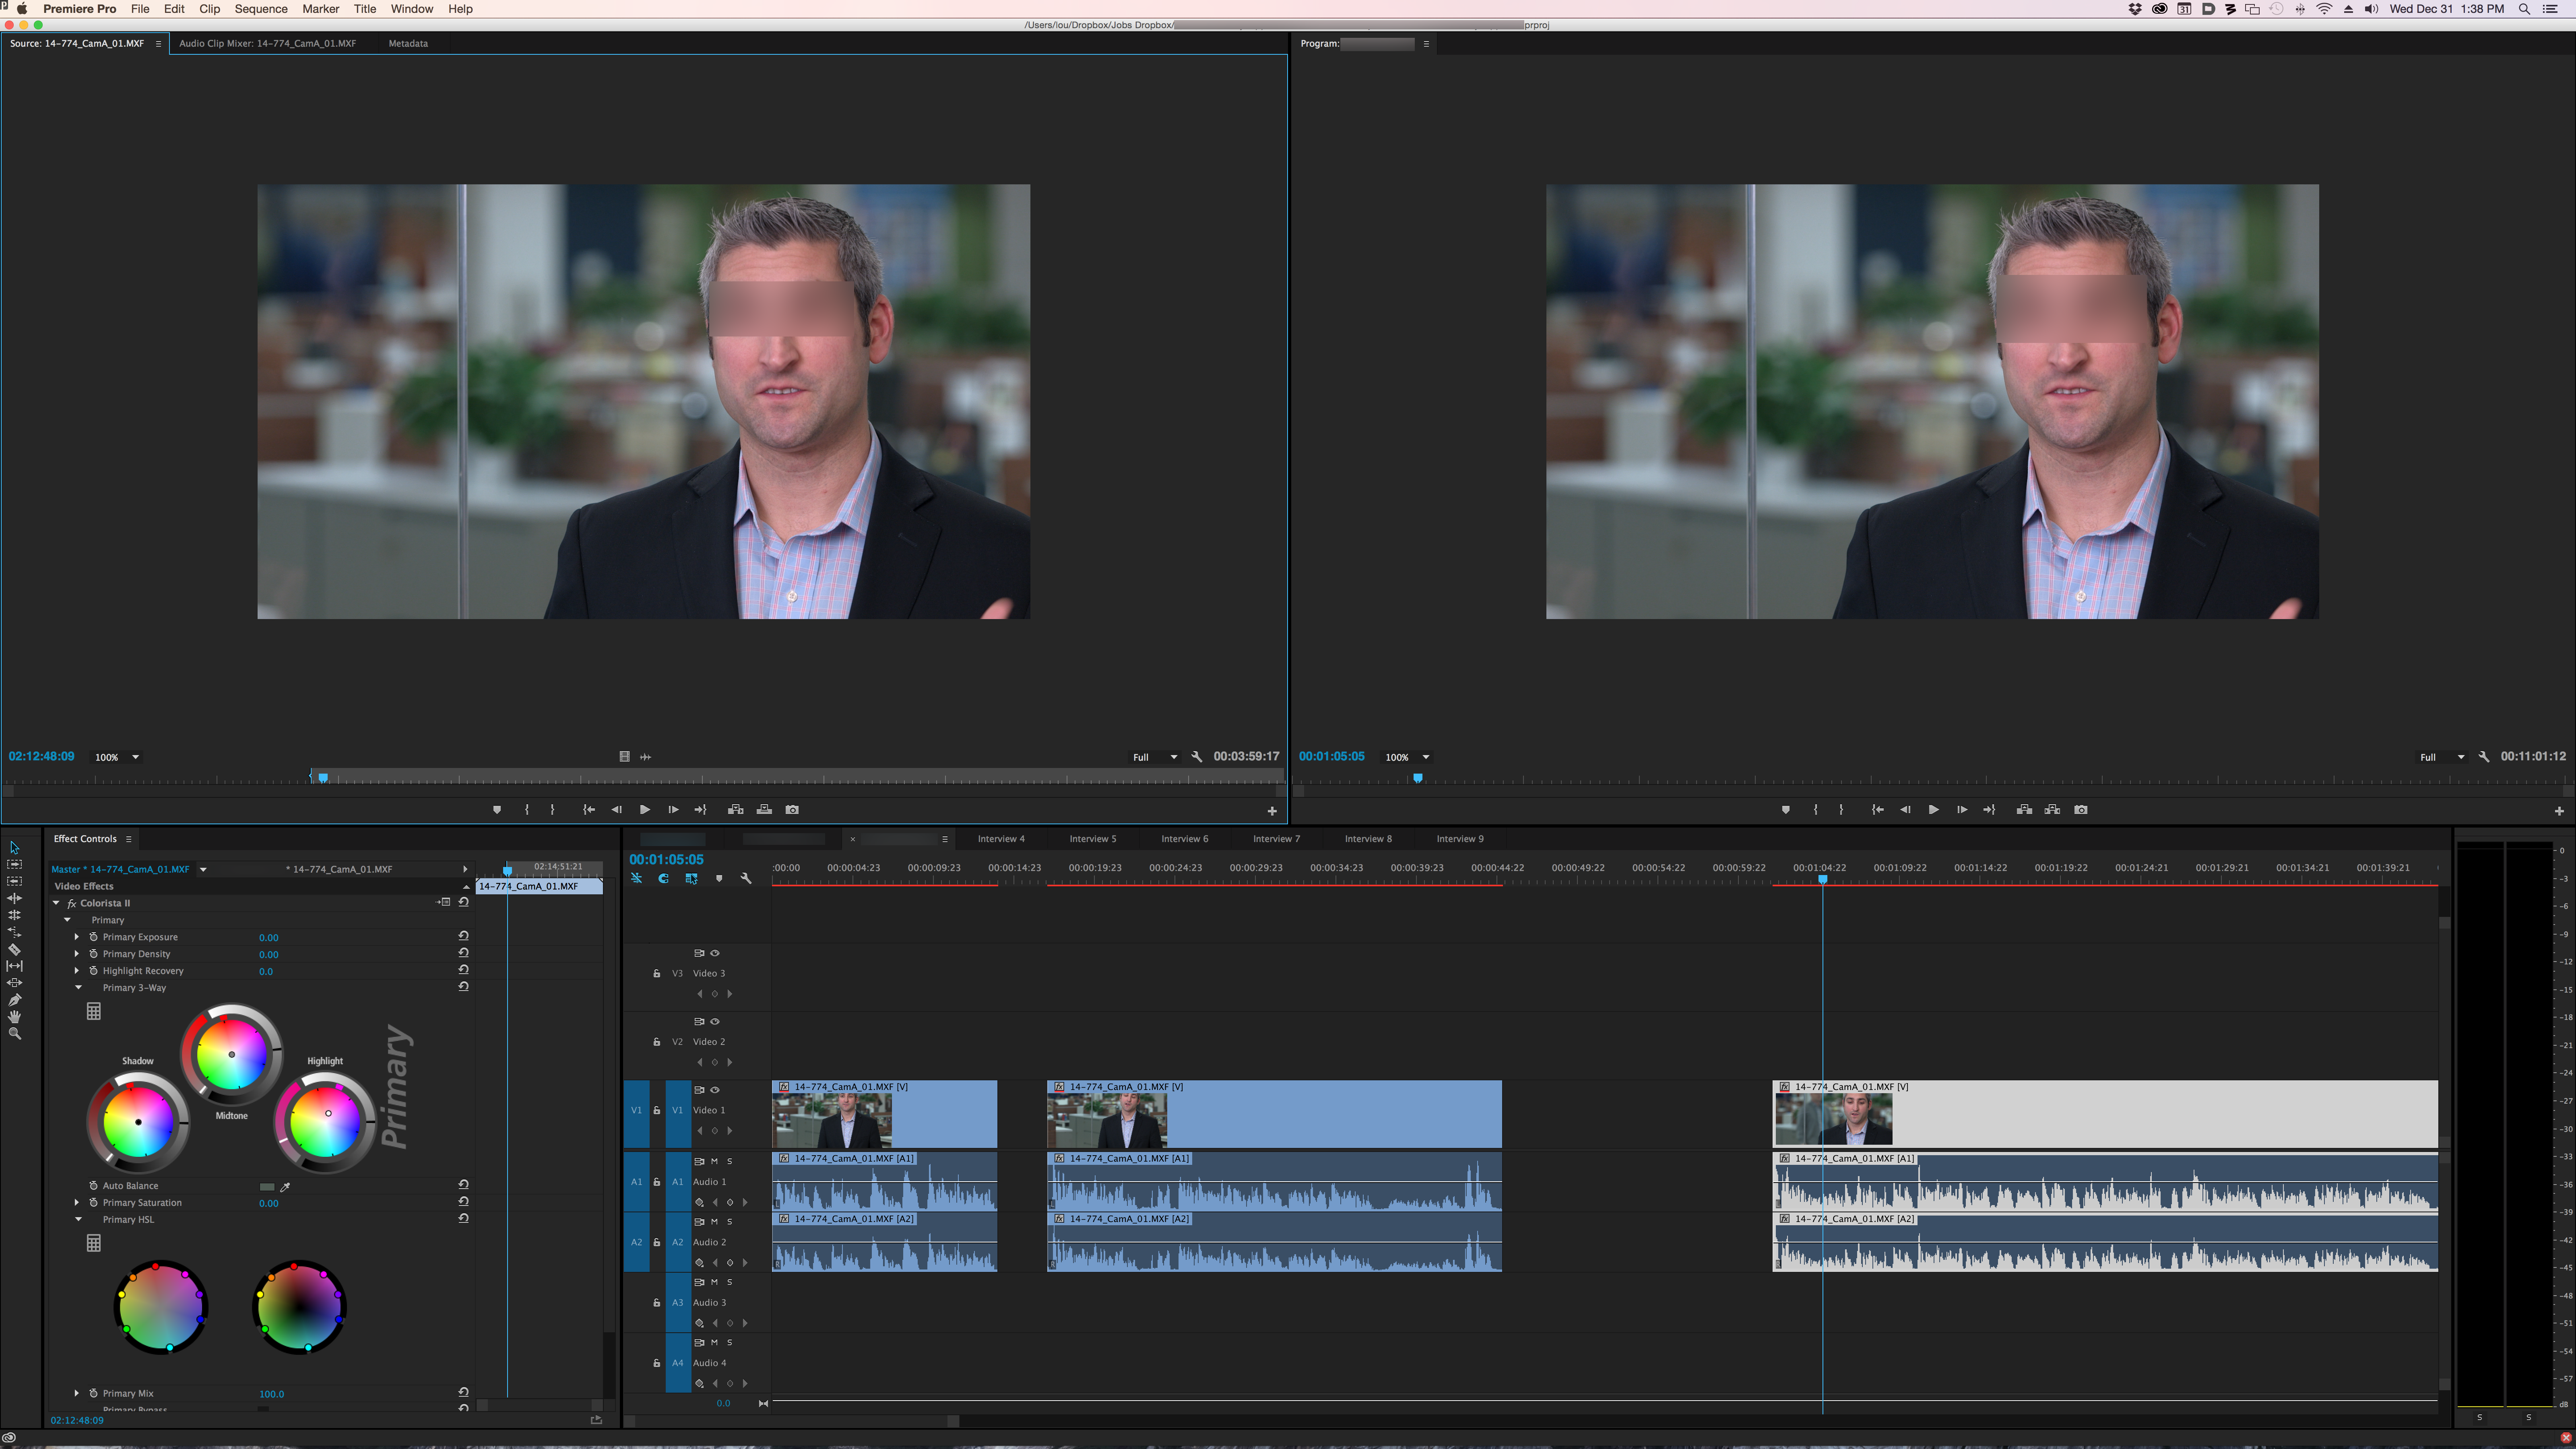Switch to Metadata tab
The width and height of the screenshot is (2576, 1449).
(408, 43)
